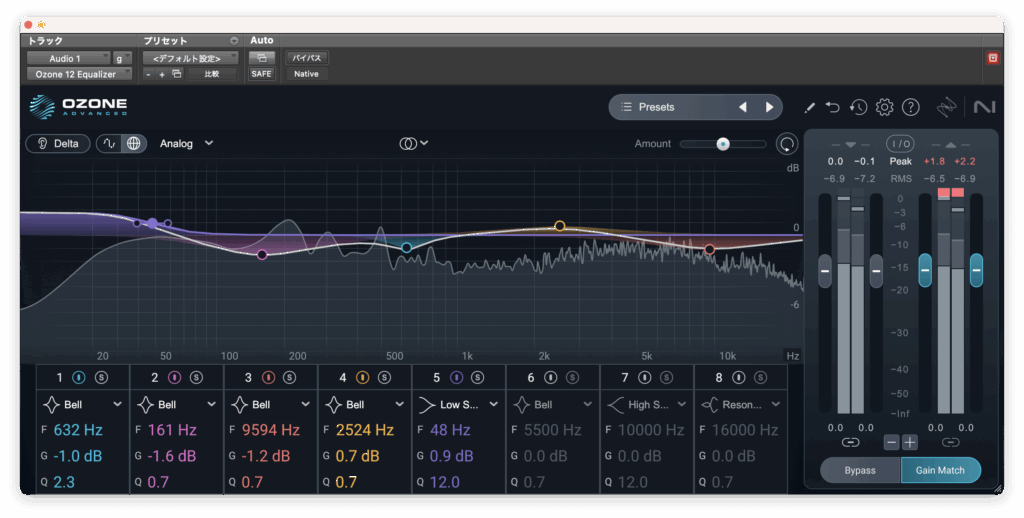Expand band 5 Low Shelf filter type dropdown

click(x=494, y=405)
